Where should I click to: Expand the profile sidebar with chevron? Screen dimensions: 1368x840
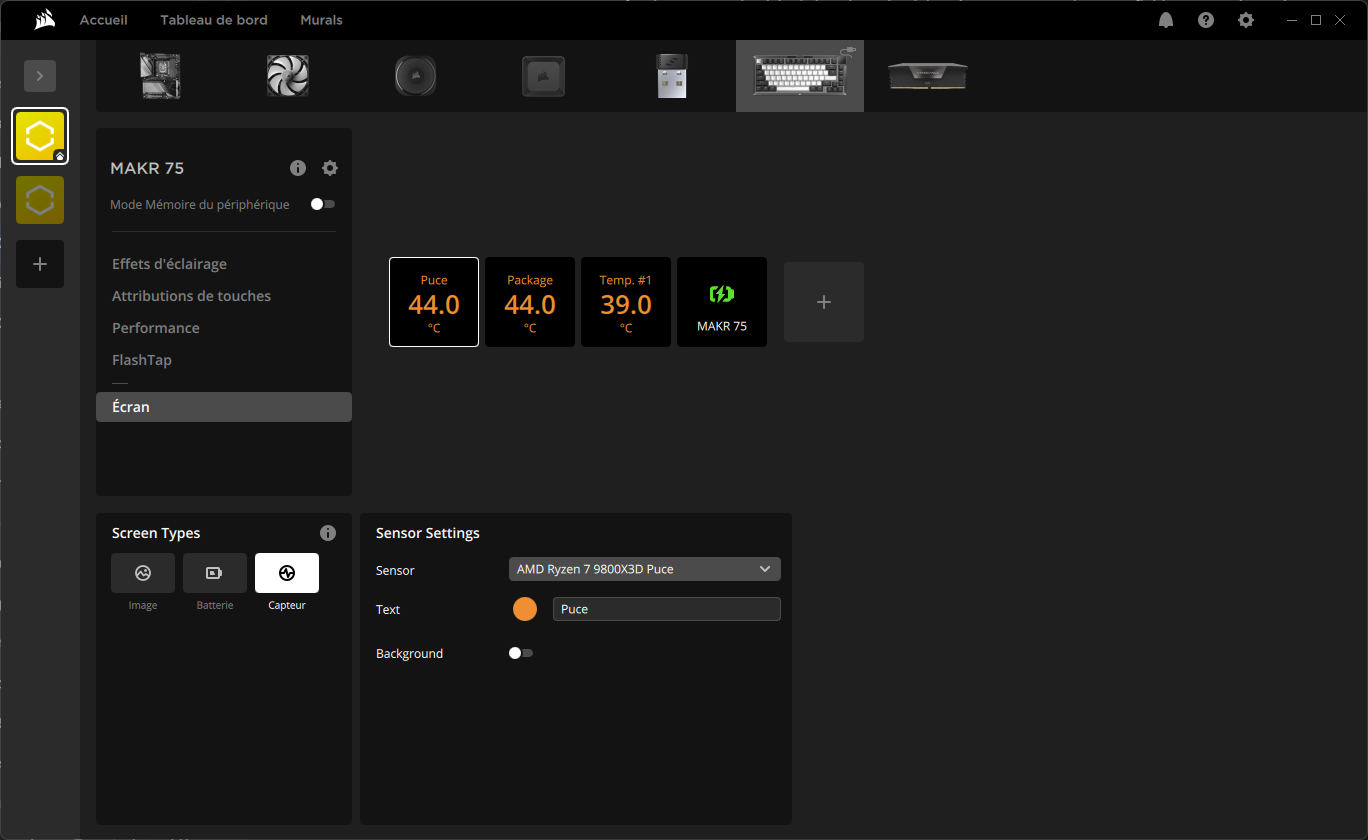[x=40, y=76]
